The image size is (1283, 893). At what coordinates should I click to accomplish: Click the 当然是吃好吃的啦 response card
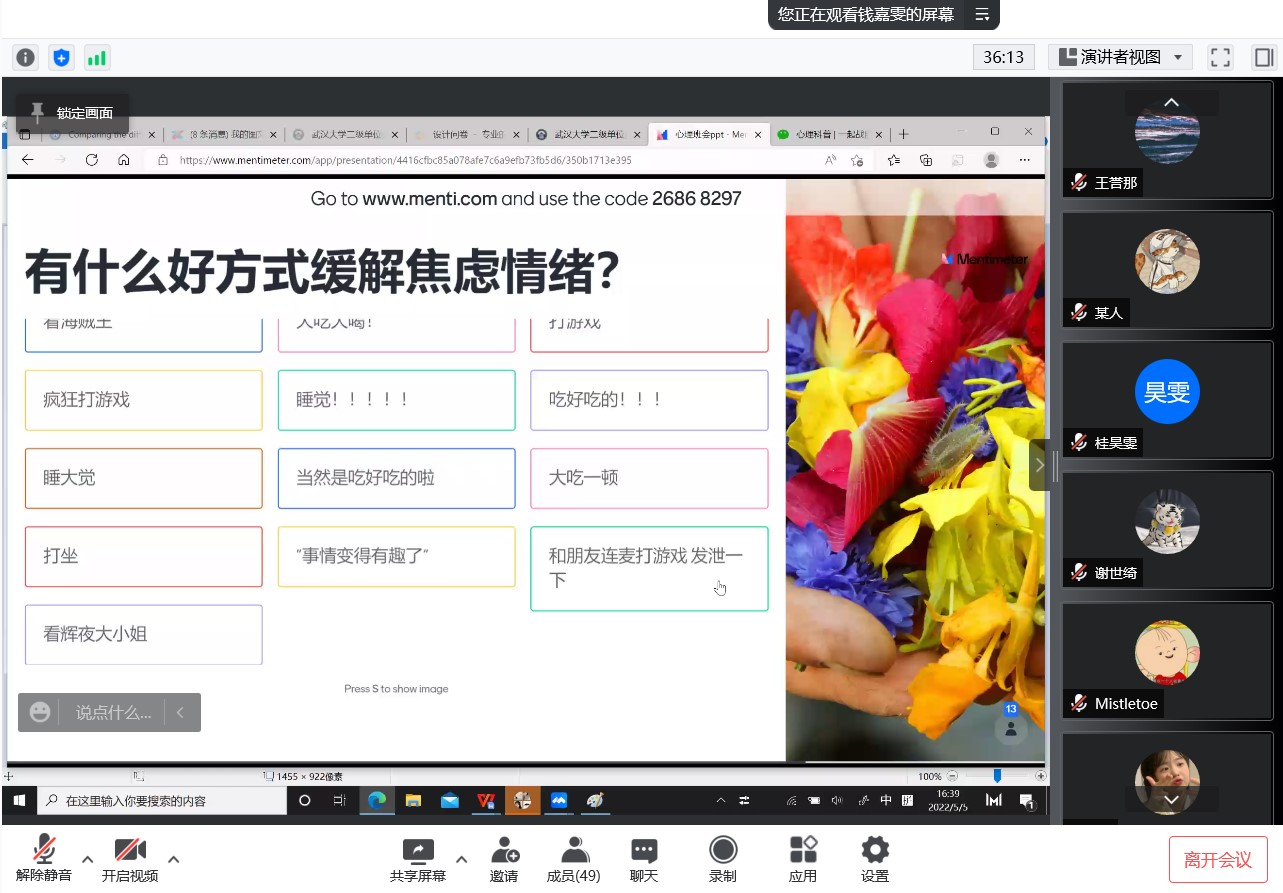[396, 478]
